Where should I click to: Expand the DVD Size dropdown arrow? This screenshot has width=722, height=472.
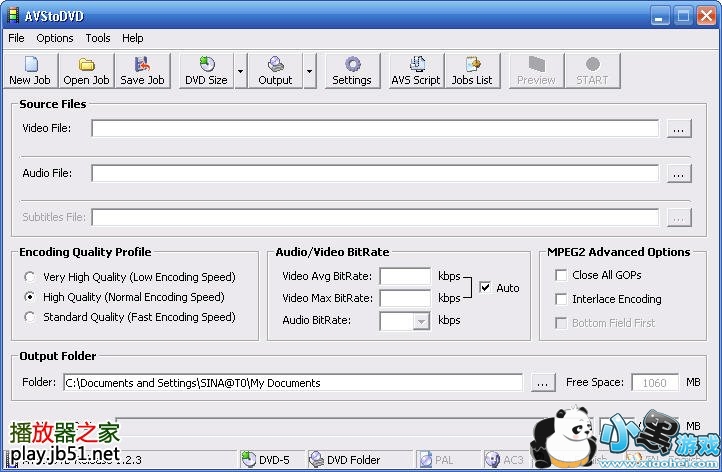click(x=241, y=71)
